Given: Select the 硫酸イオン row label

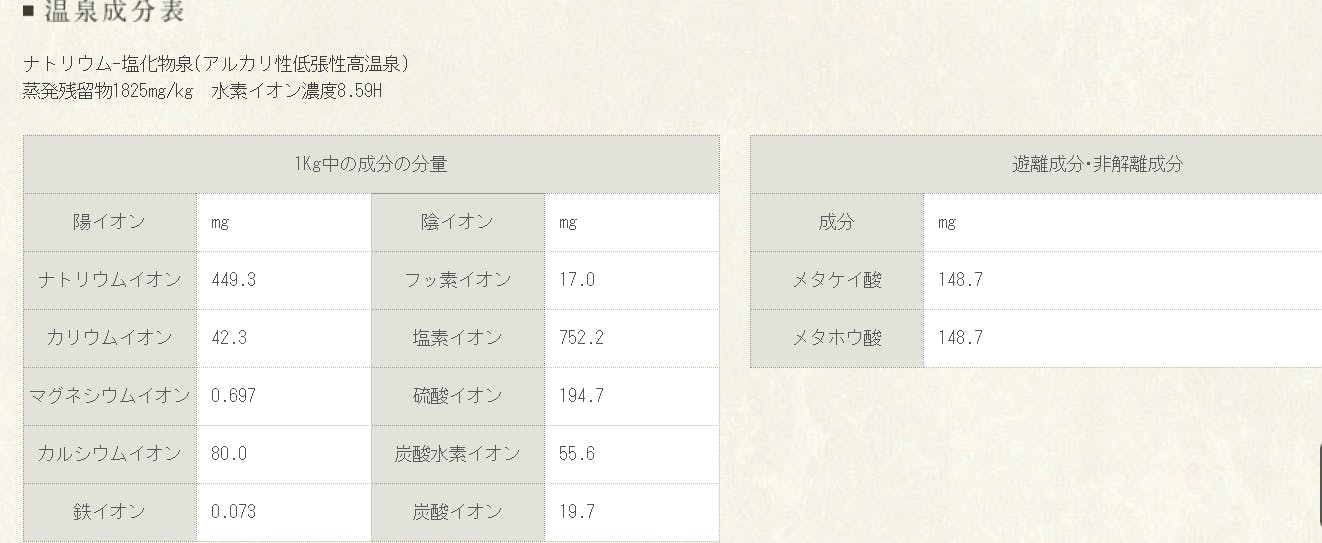Looking at the screenshot, I should point(457,396).
